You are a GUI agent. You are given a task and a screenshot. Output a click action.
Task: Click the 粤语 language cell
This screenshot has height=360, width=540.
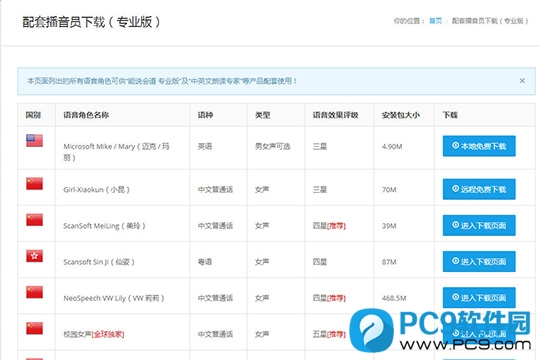(x=205, y=262)
